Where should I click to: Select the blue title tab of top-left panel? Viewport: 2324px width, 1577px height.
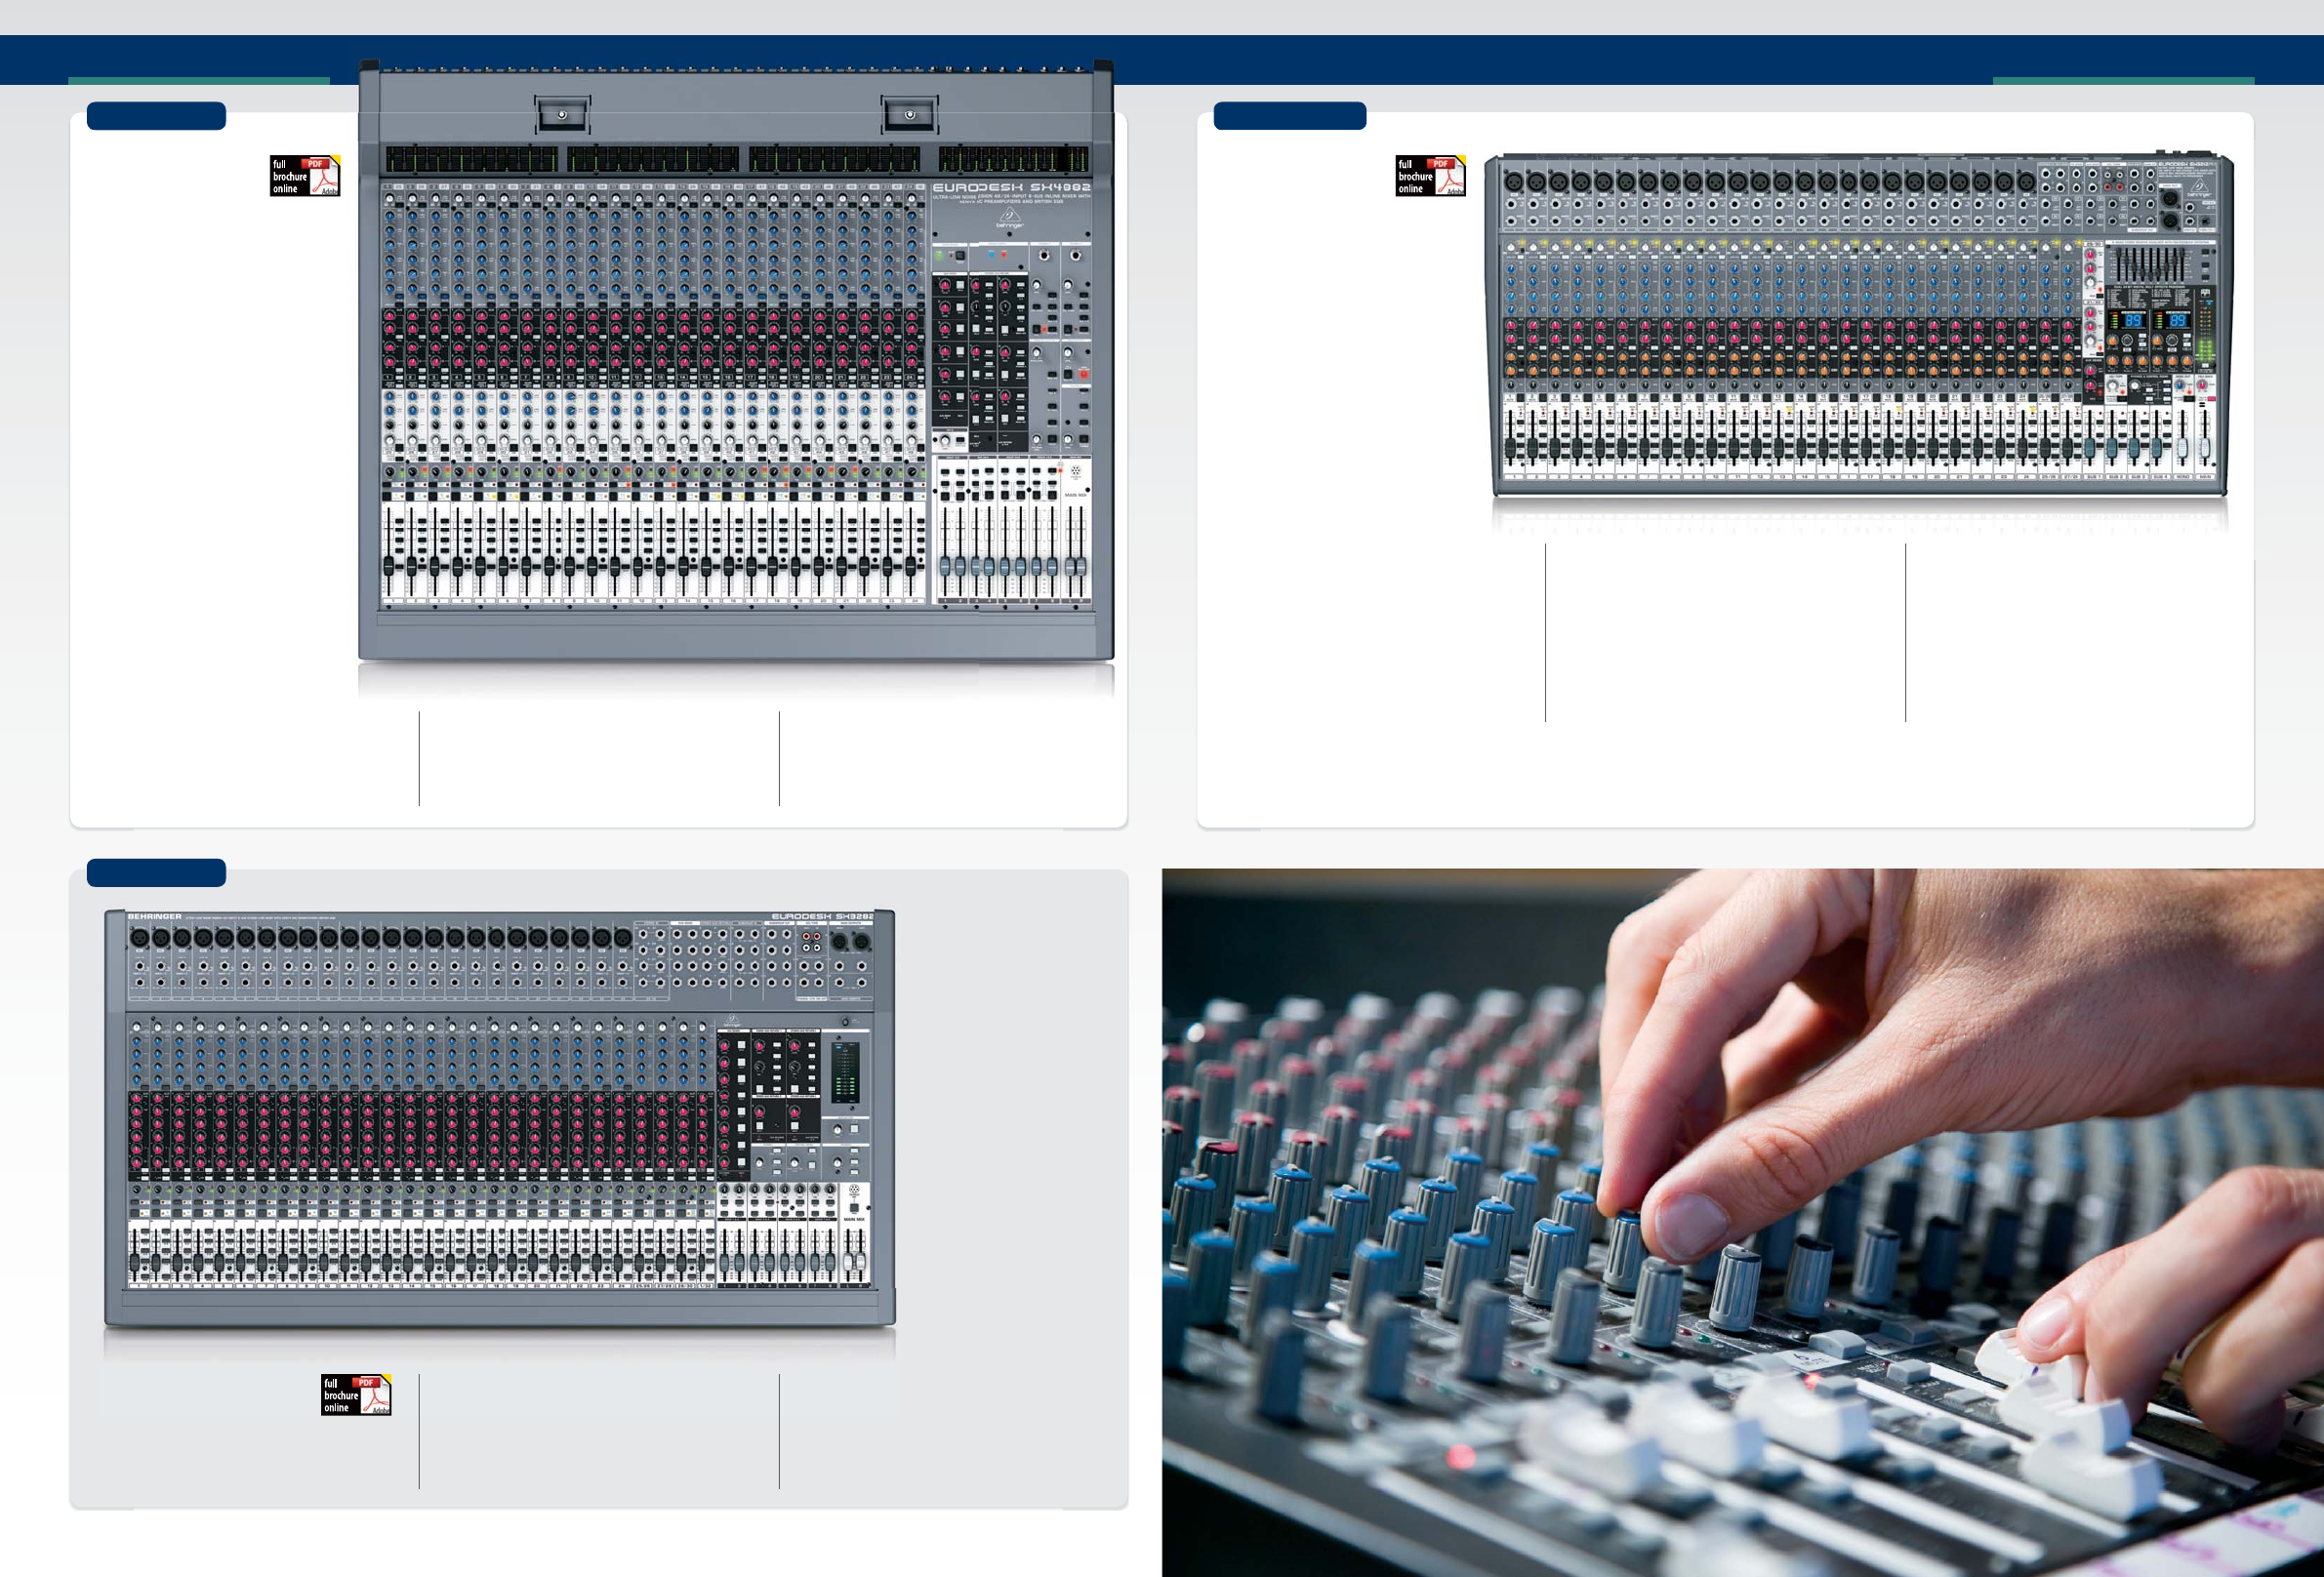point(156,116)
